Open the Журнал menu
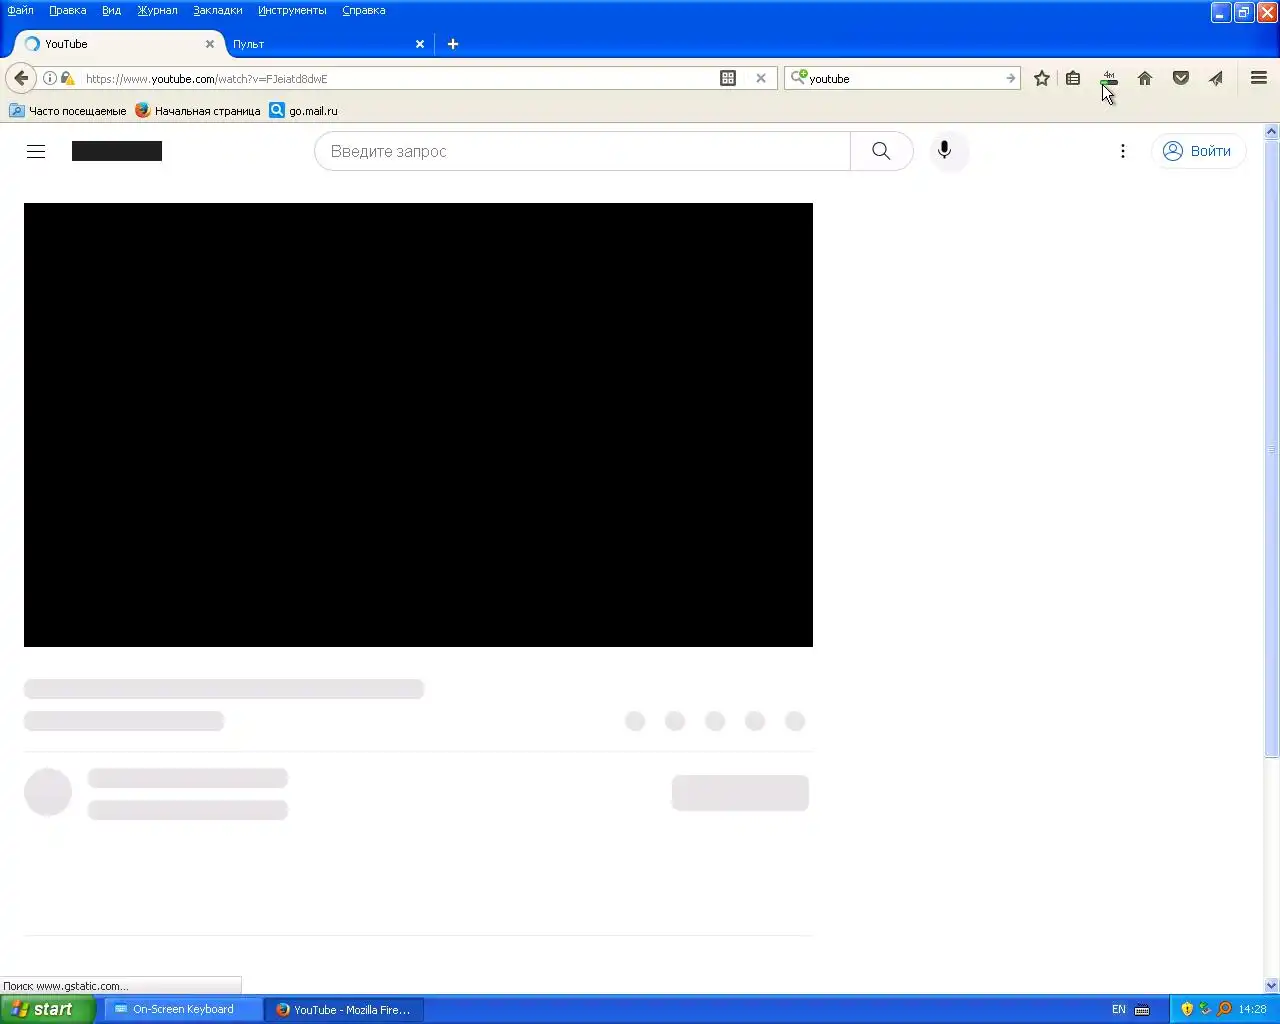This screenshot has width=1280, height=1024. pos(157,10)
